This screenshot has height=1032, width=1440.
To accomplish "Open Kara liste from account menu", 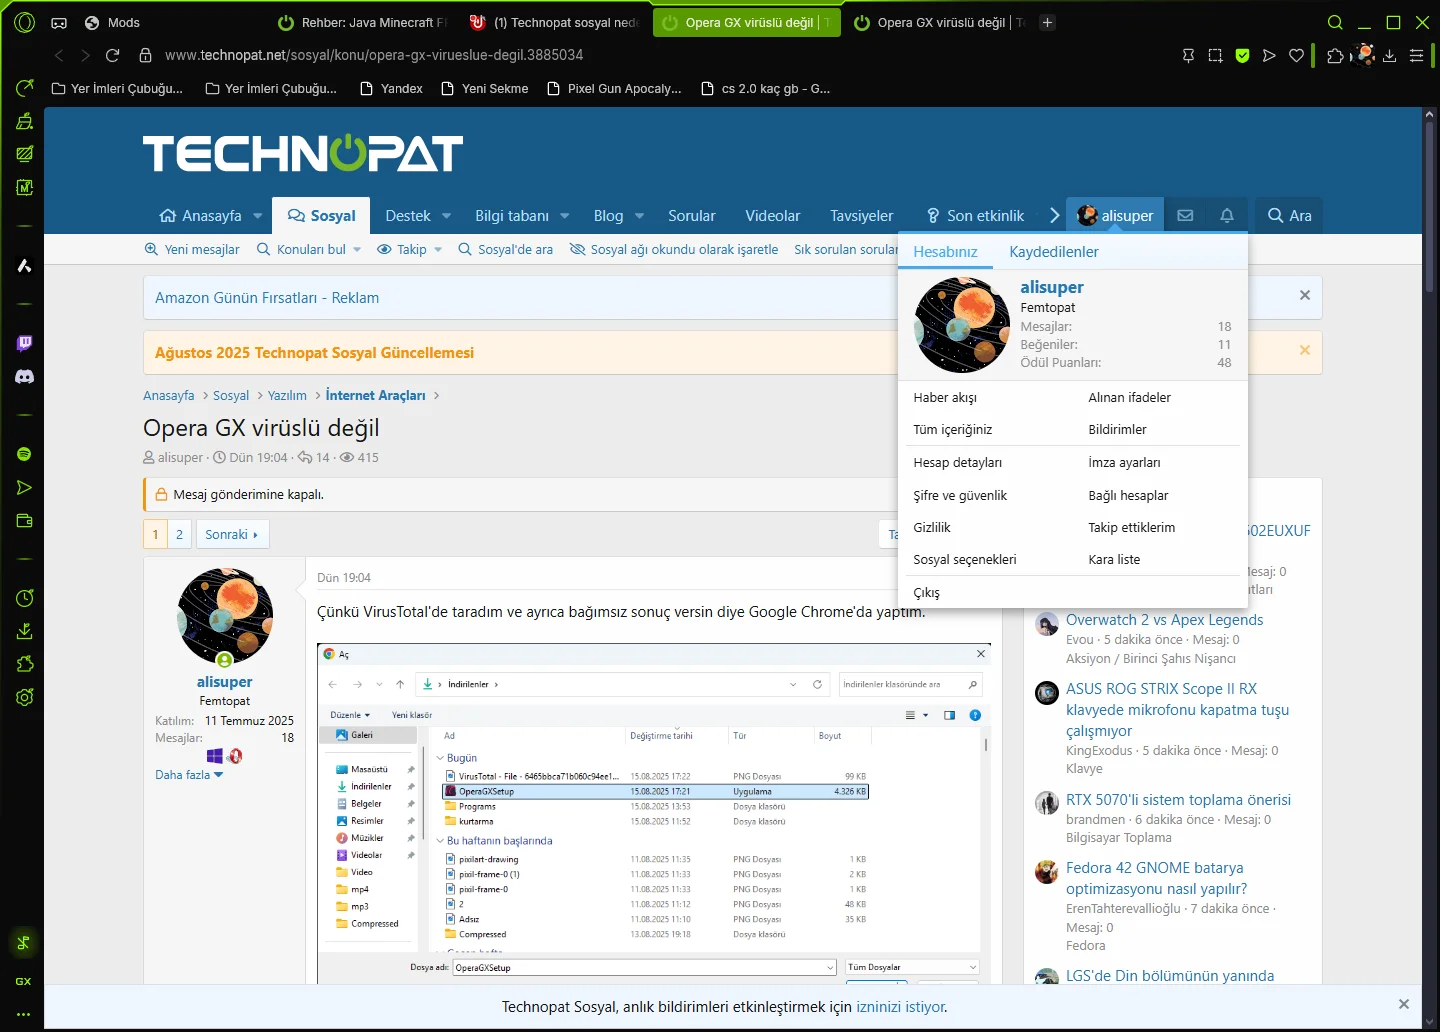I will [1114, 560].
